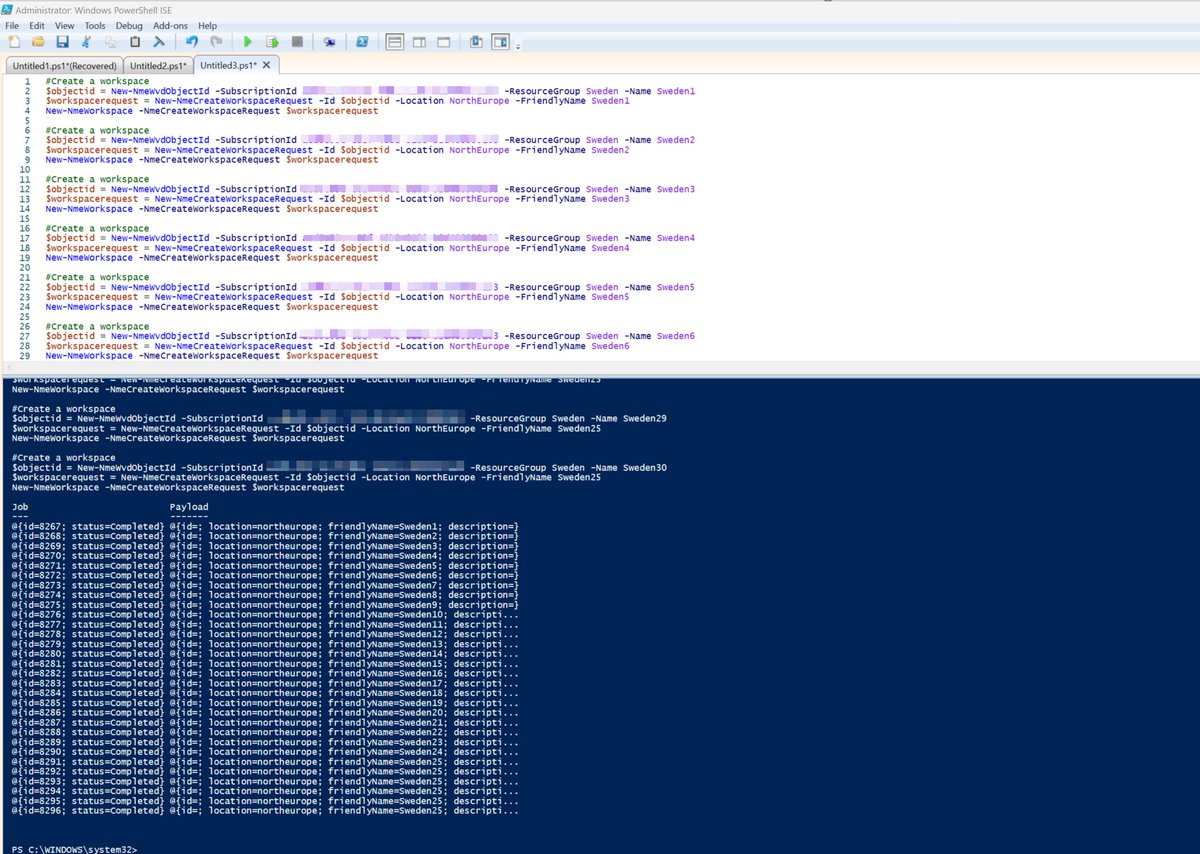Image resolution: width=1200 pixels, height=854 pixels.
Task: Click the Redo toolbar icon
Action: tap(215, 42)
